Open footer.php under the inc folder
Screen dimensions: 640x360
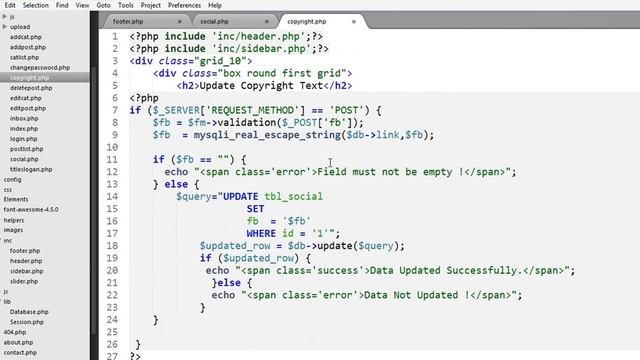click(x=25, y=251)
